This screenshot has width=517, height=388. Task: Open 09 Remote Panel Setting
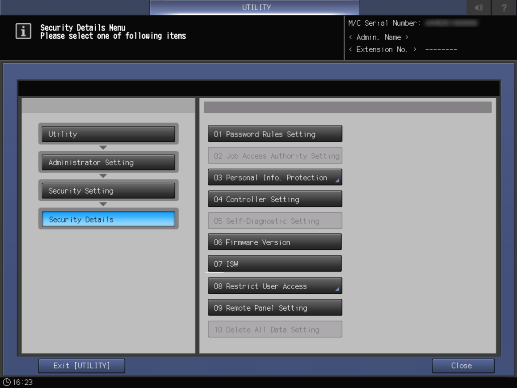pyautogui.click(x=275, y=308)
